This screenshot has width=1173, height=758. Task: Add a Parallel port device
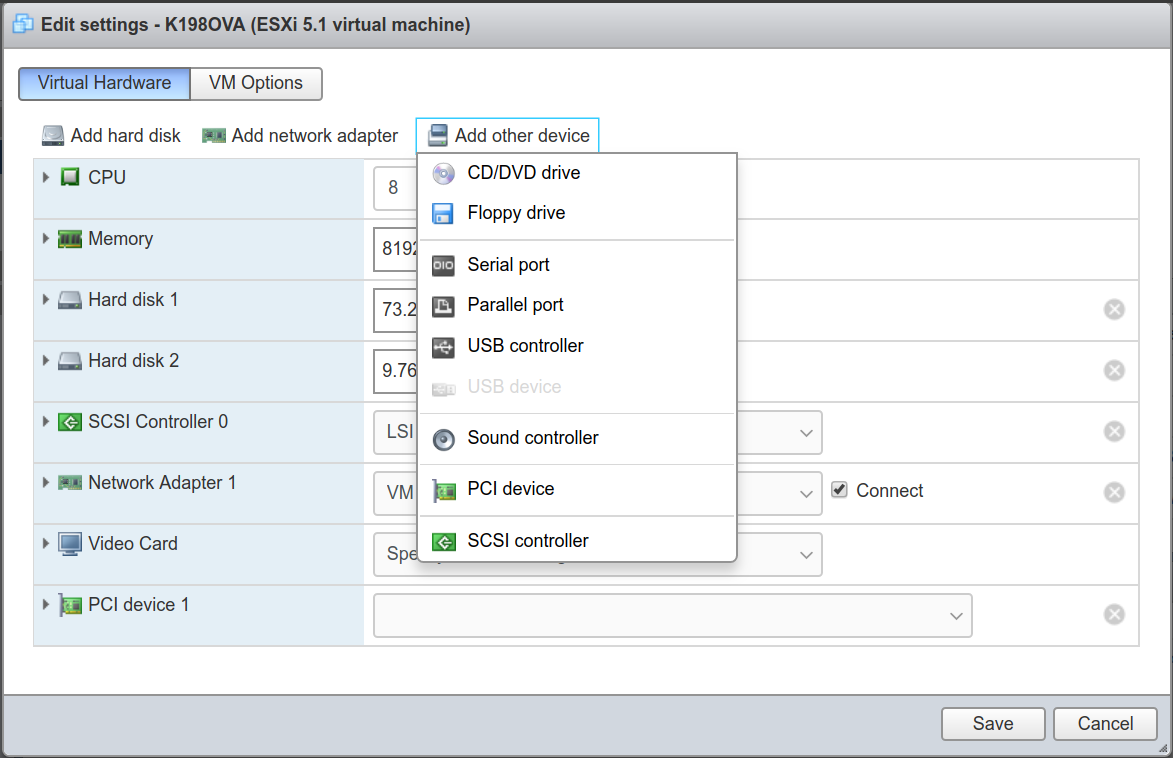[x=515, y=304]
